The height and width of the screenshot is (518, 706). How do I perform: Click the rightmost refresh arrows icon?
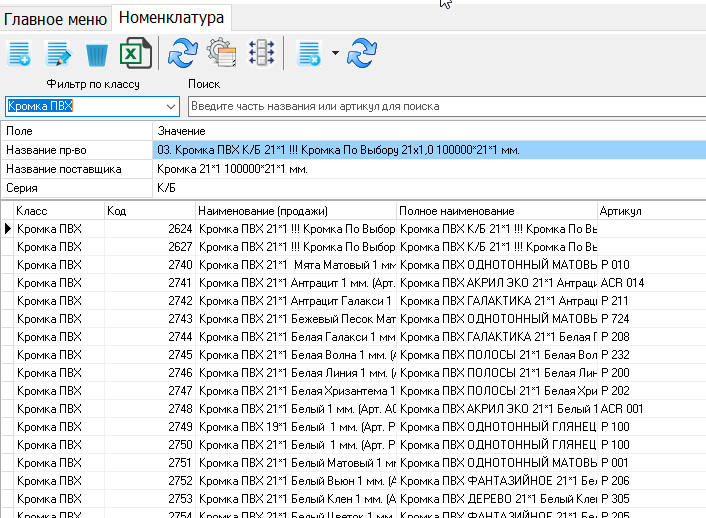362,54
